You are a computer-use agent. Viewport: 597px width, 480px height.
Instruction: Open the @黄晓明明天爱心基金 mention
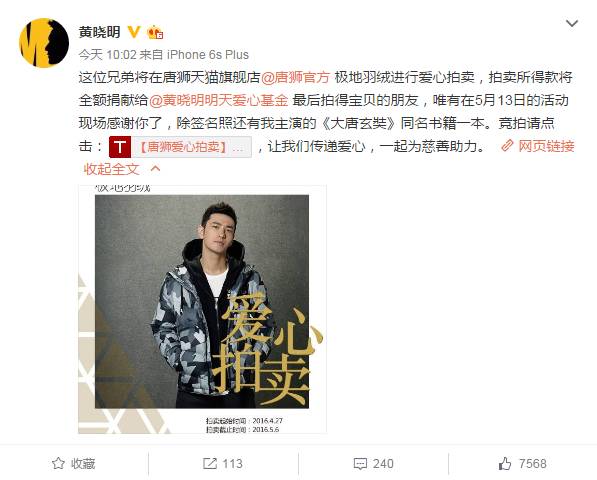point(219,100)
